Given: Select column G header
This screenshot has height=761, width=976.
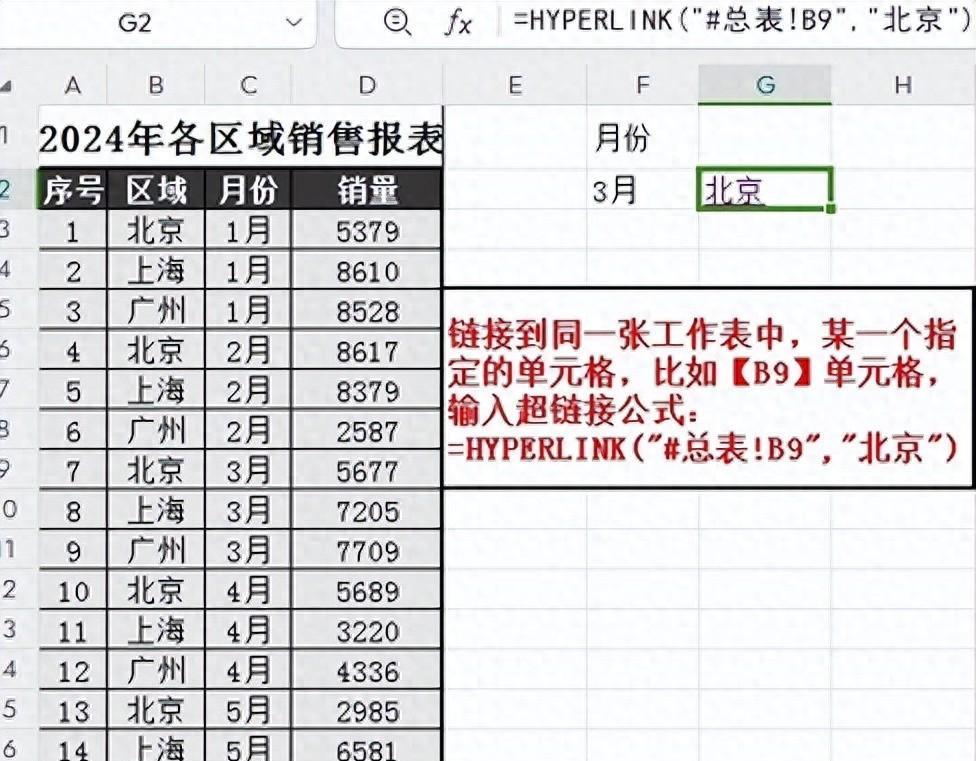Looking at the screenshot, I should [765, 85].
